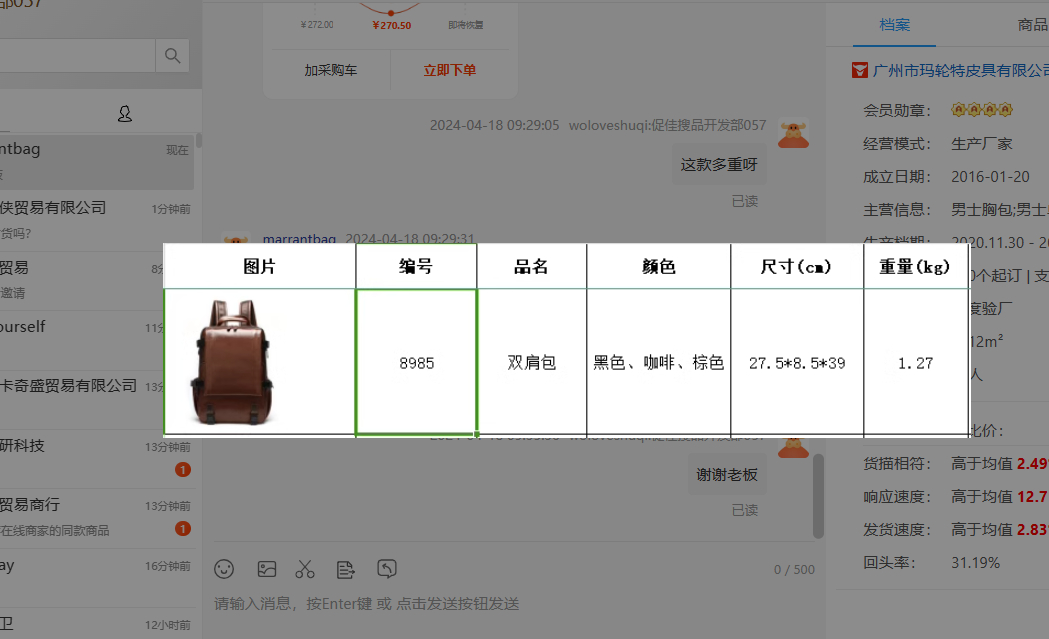The height and width of the screenshot is (639, 1049).
Task: Click the marrantbag sender name link
Action: (x=299, y=239)
